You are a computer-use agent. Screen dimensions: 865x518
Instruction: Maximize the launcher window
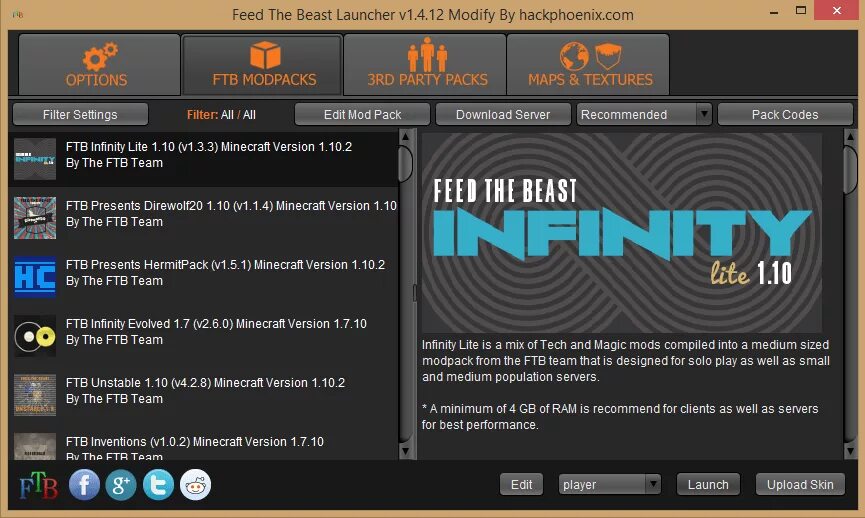pyautogui.click(x=800, y=10)
